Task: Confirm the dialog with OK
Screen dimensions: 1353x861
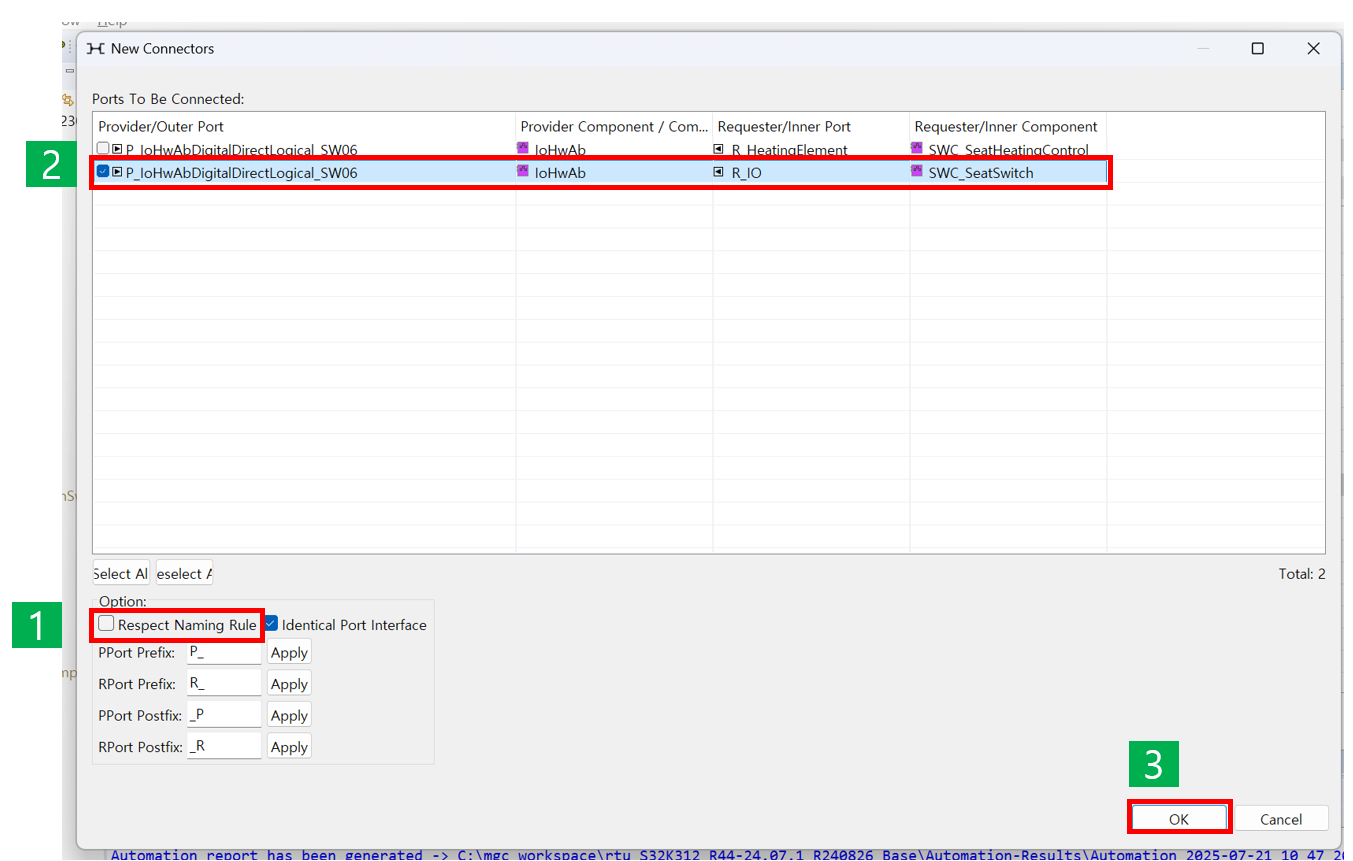Action: click(x=1179, y=819)
